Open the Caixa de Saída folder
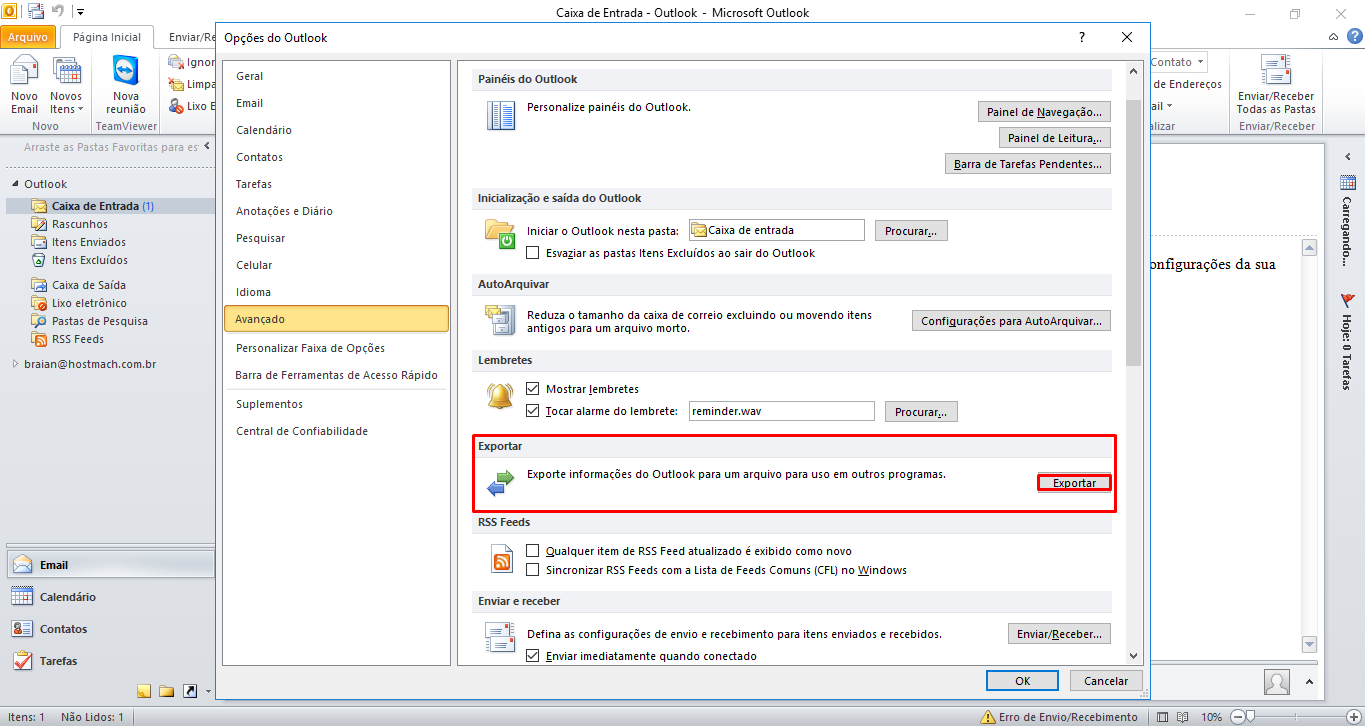1365x726 pixels. [x=88, y=285]
